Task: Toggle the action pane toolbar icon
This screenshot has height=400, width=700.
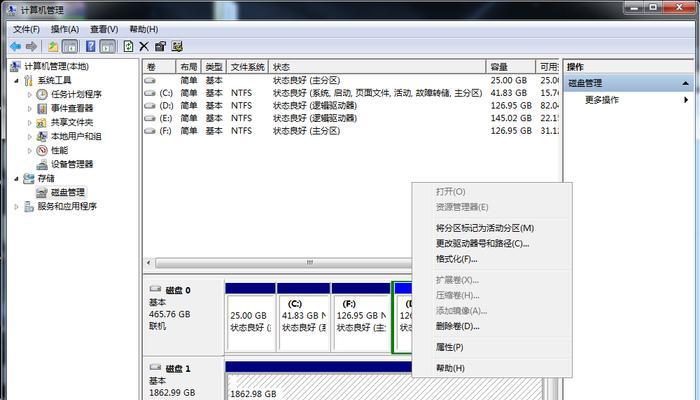Action: (108, 46)
